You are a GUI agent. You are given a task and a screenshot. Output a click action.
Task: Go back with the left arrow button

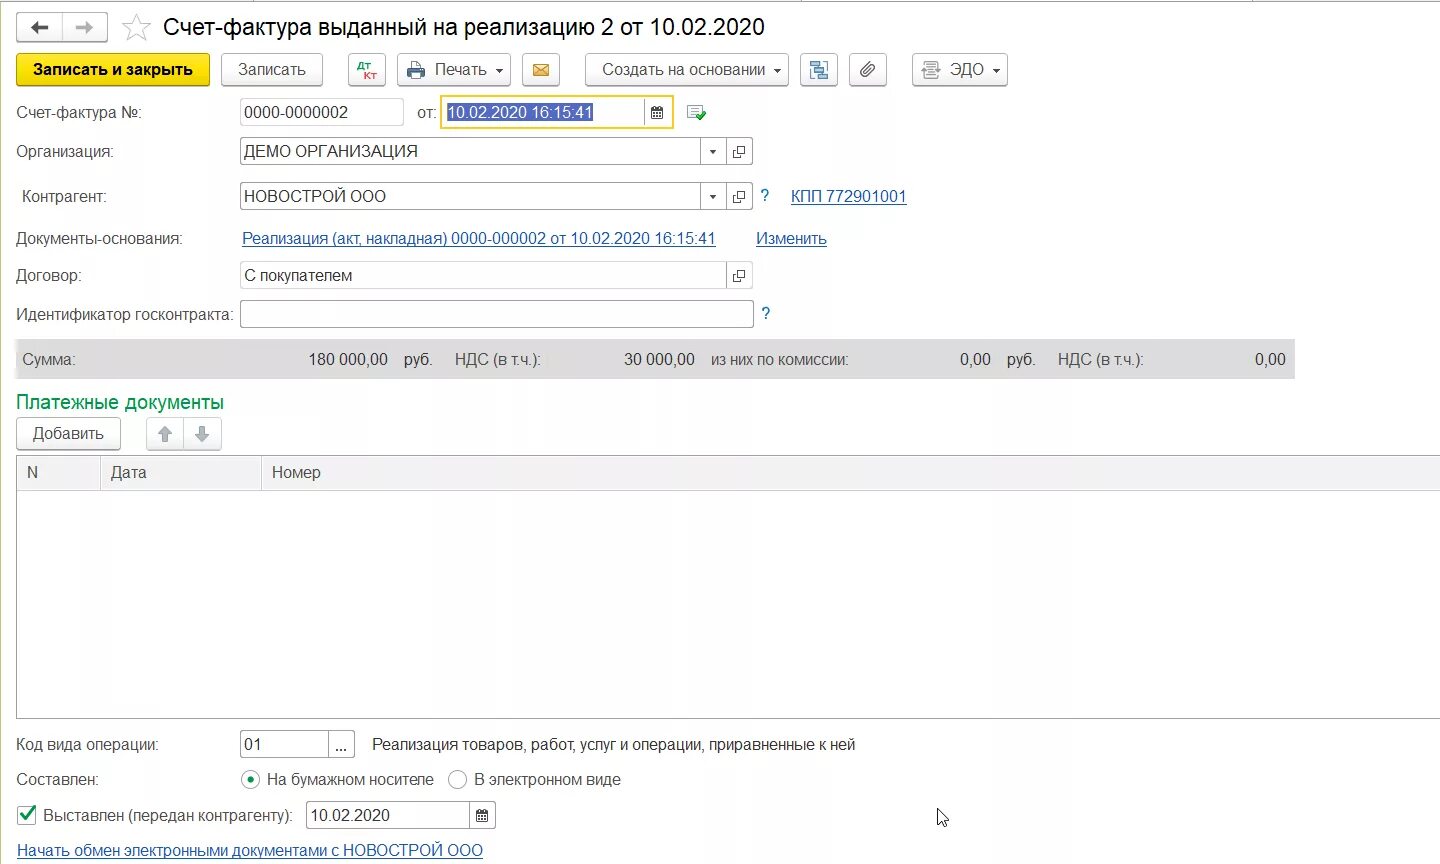click(40, 27)
